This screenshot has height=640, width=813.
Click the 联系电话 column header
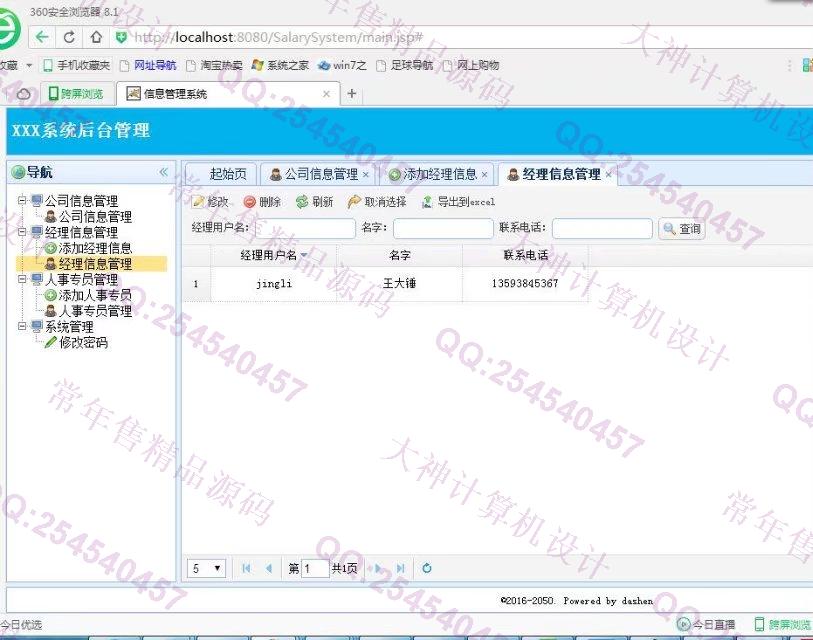pyautogui.click(x=526, y=255)
